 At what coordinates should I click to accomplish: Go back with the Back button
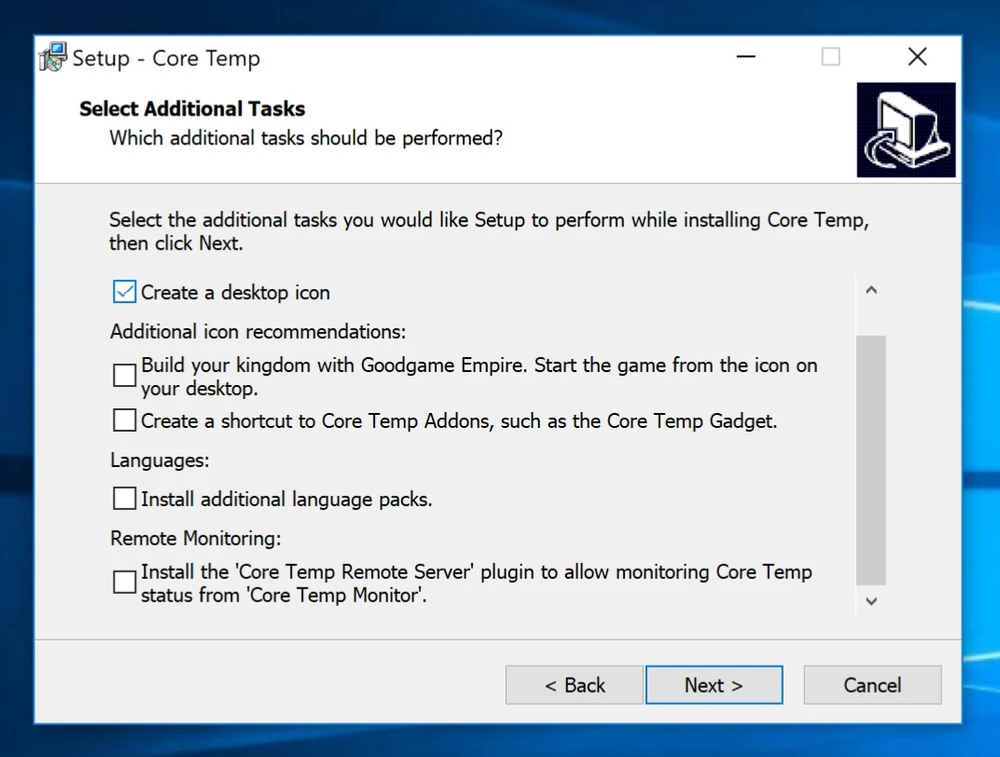574,685
